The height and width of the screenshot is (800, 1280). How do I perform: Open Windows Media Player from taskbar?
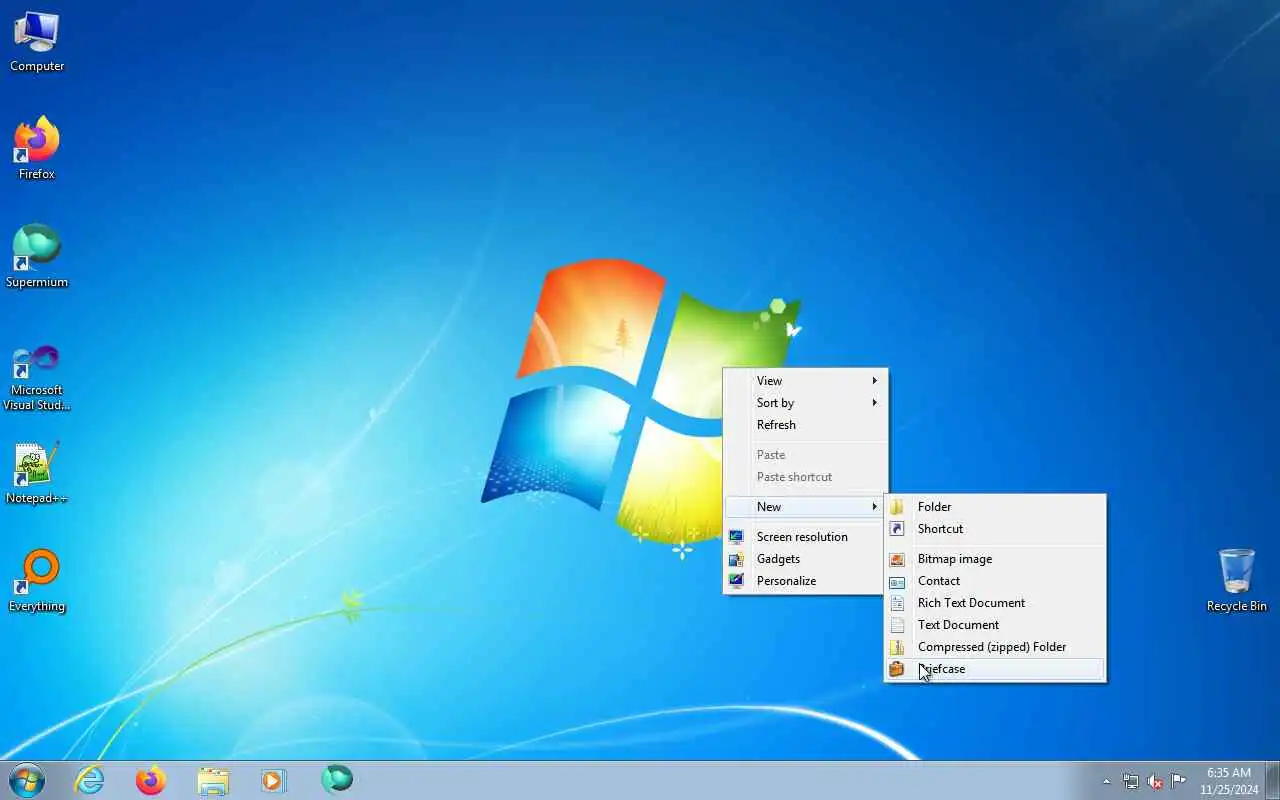(x=274, y=780)
